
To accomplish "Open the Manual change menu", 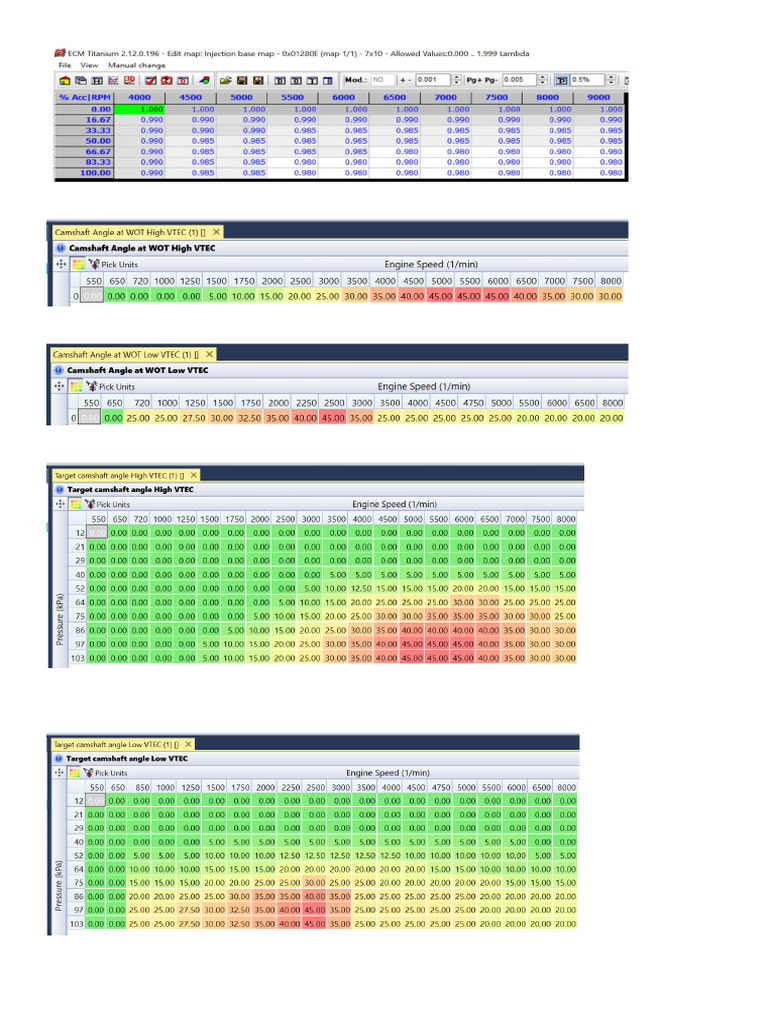I will 136,65.
